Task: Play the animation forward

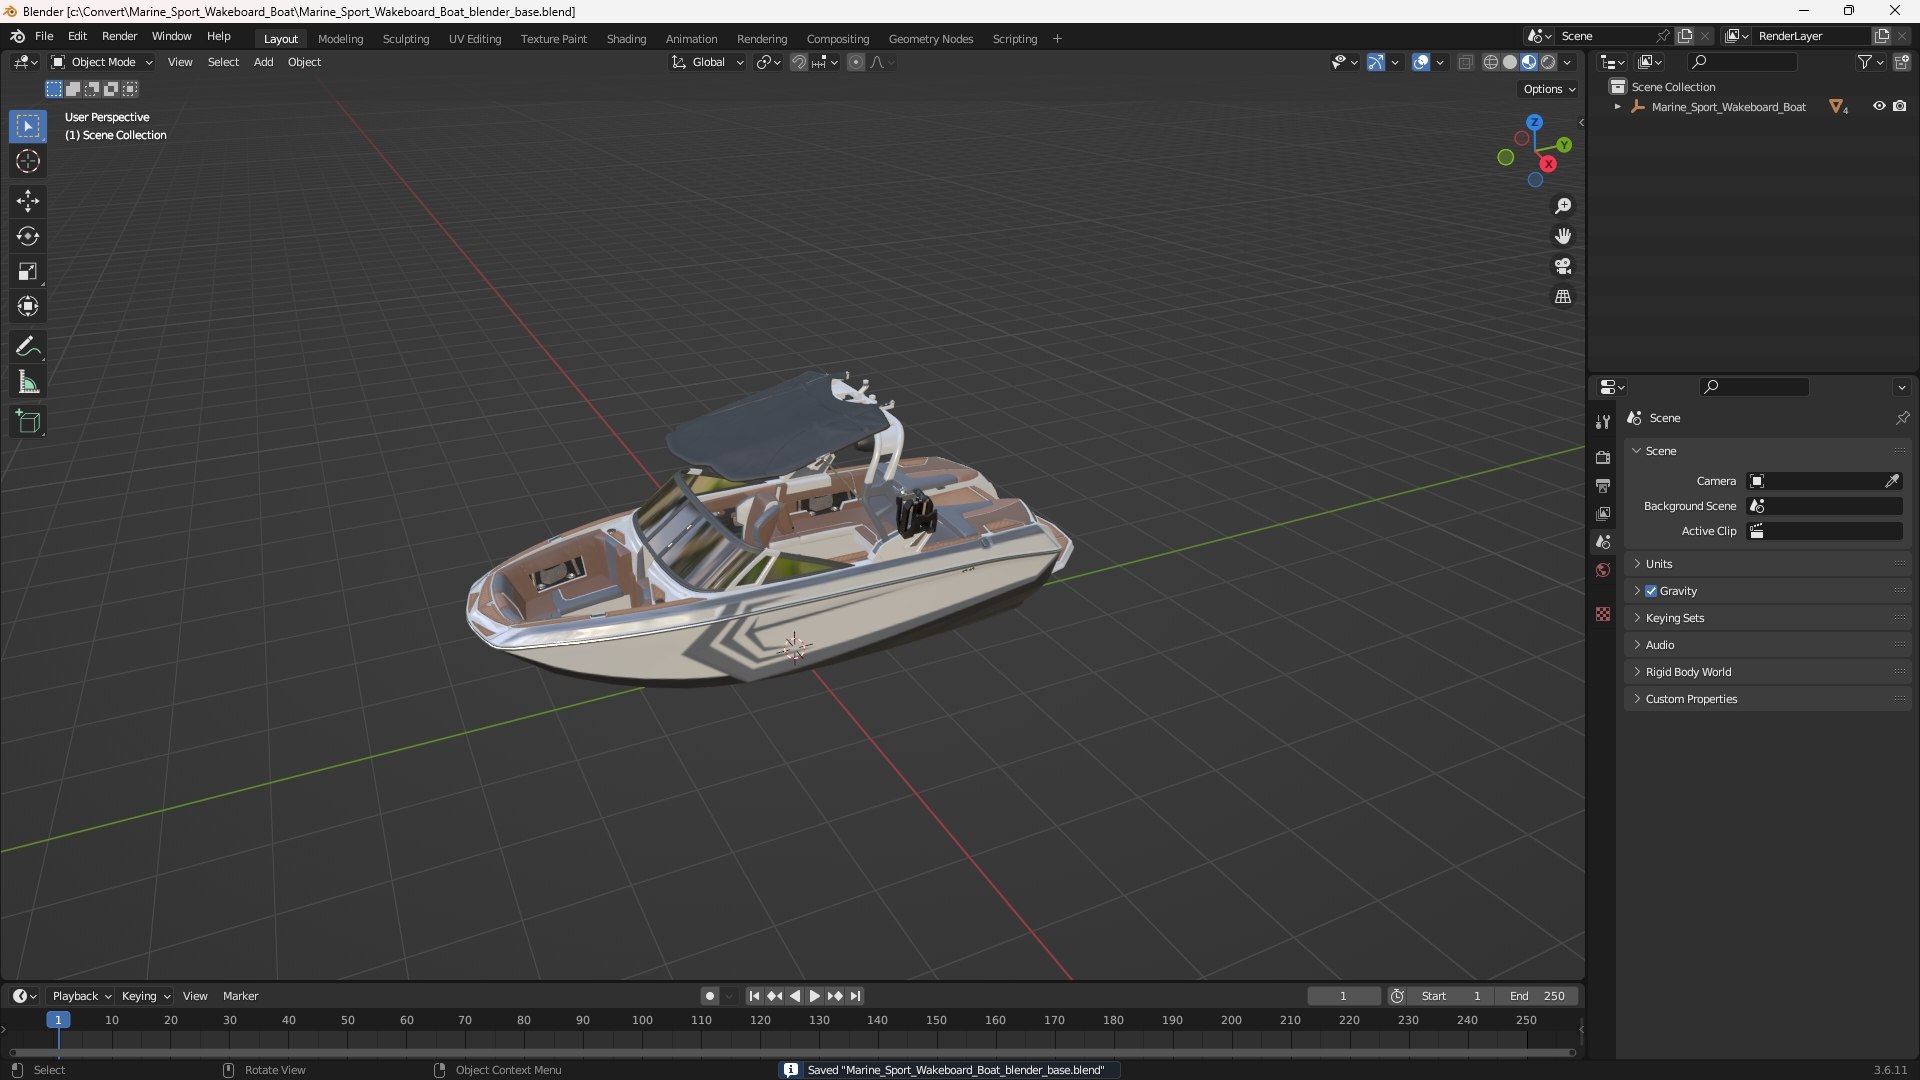Action: point(814,996)
